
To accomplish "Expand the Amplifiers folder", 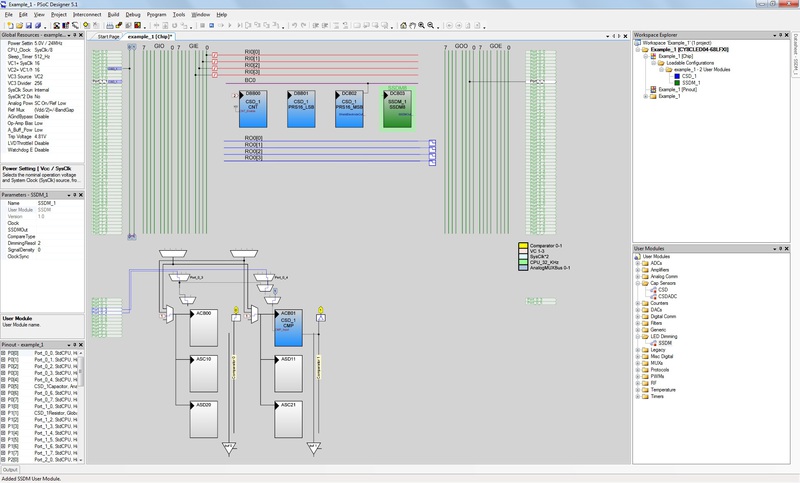I will tap(638, 270).
